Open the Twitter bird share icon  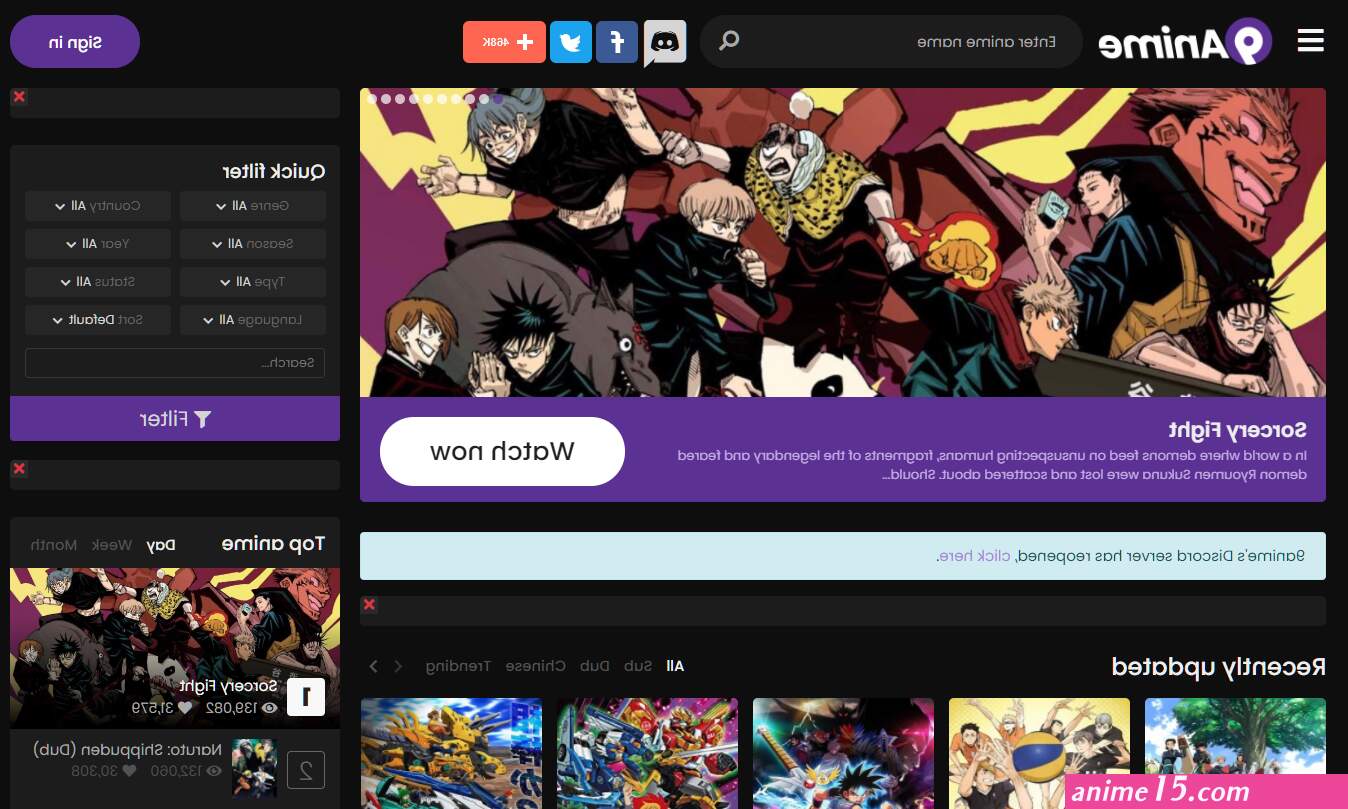pos(571,42)
